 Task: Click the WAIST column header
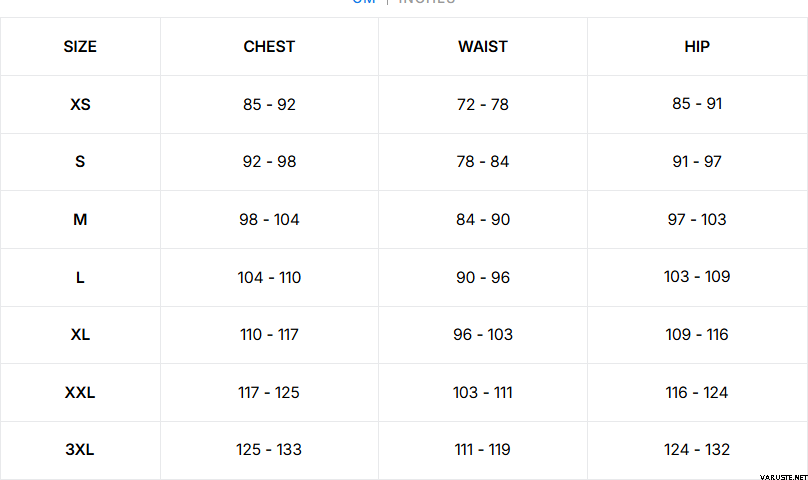(483, 46)
